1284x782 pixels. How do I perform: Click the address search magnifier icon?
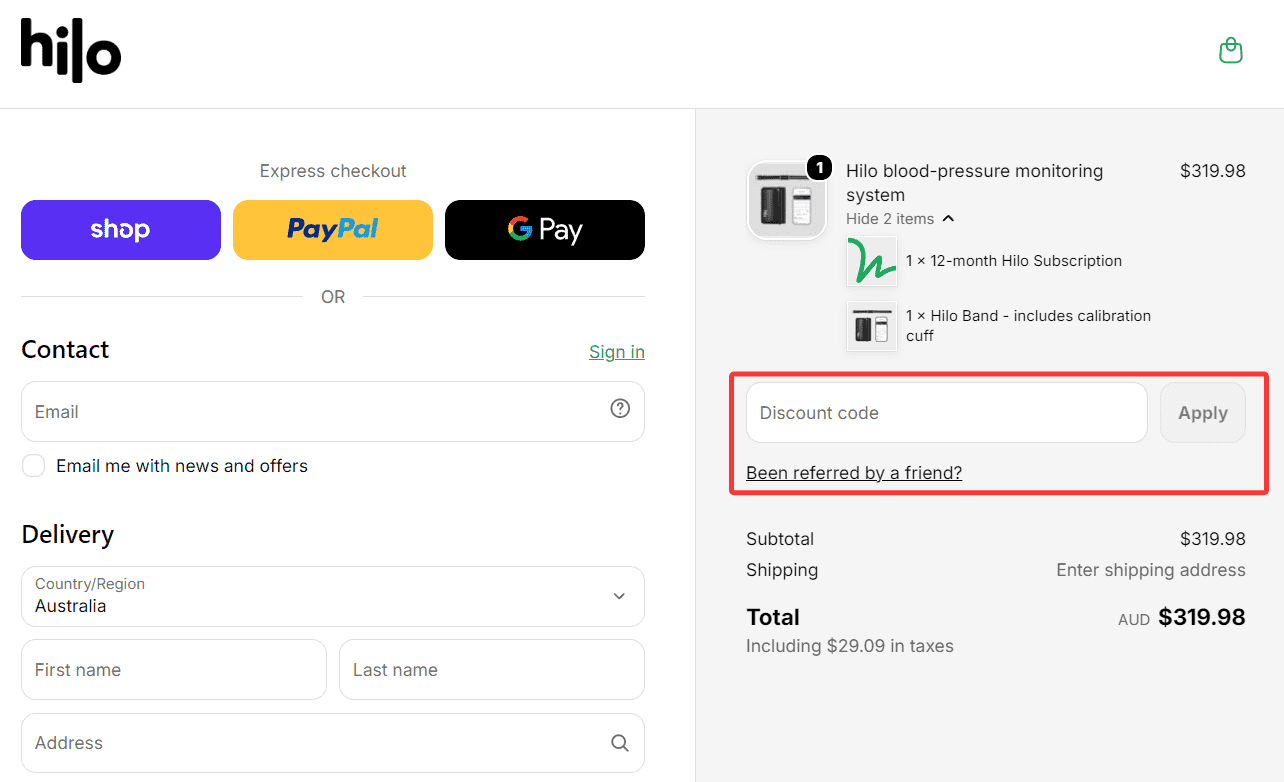(620, 743)
